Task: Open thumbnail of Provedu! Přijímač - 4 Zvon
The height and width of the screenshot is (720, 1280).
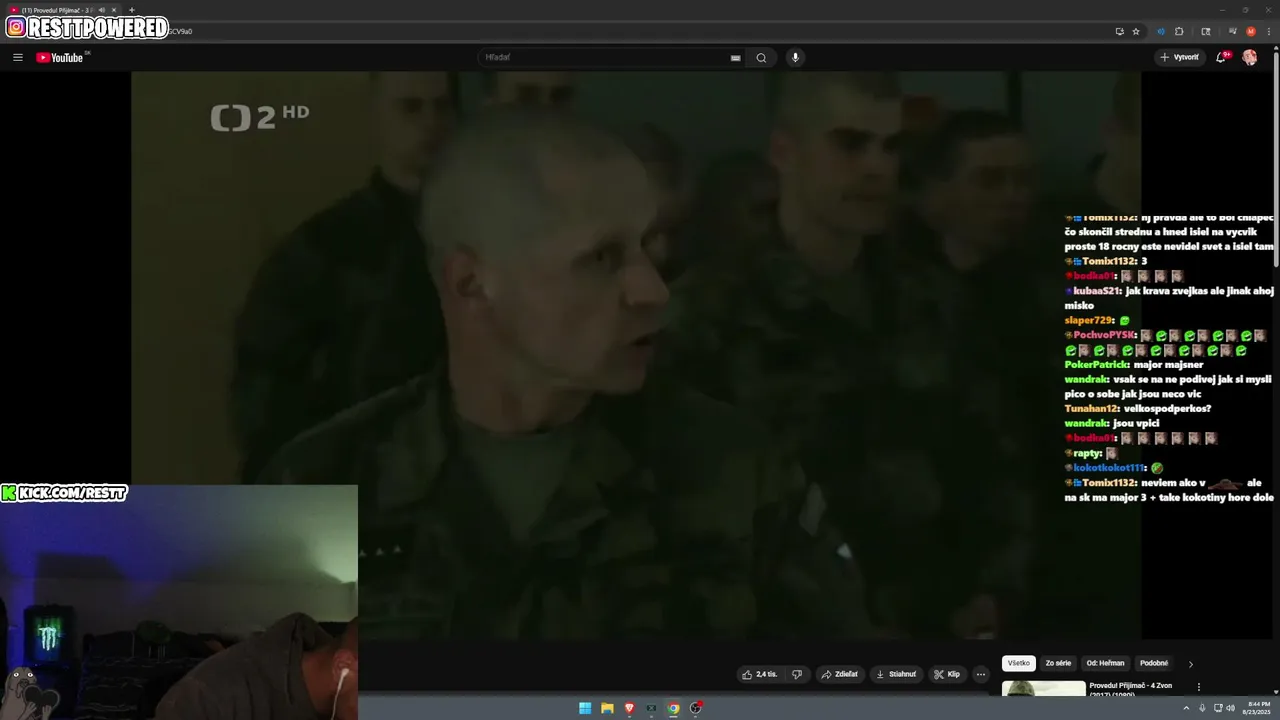Action: 1043,688
